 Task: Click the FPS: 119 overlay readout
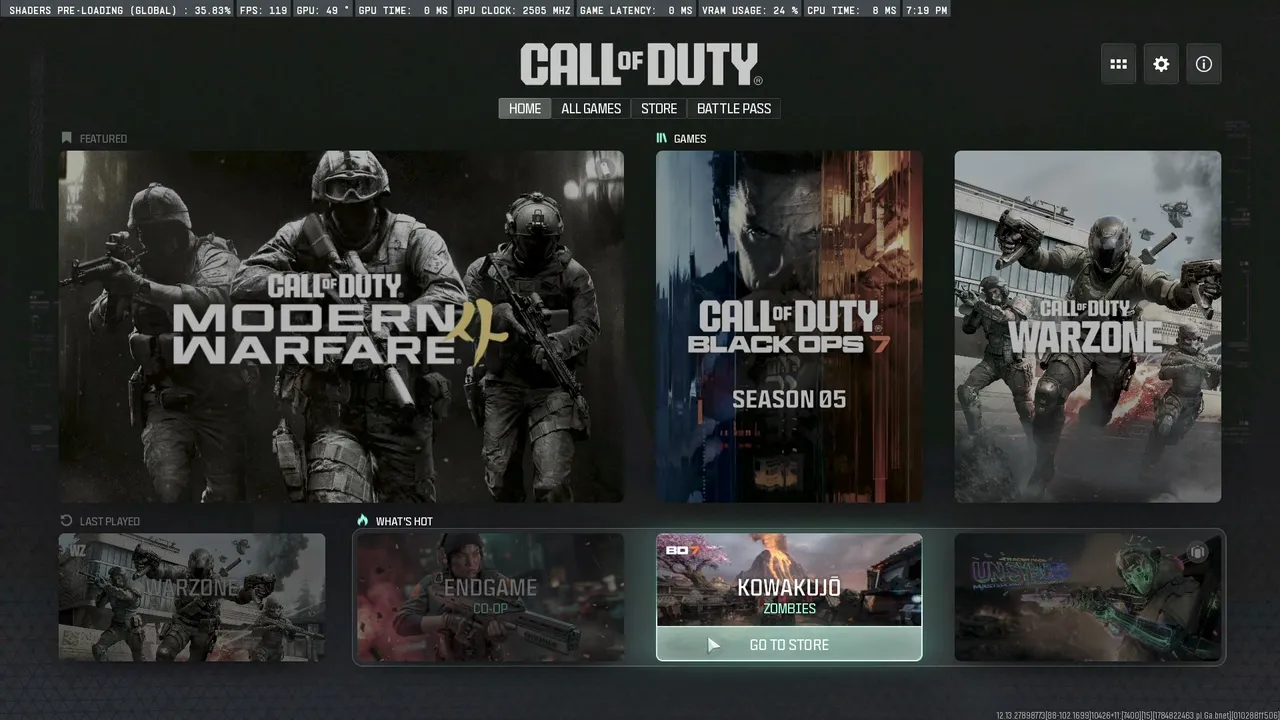(x=264, y=10)
